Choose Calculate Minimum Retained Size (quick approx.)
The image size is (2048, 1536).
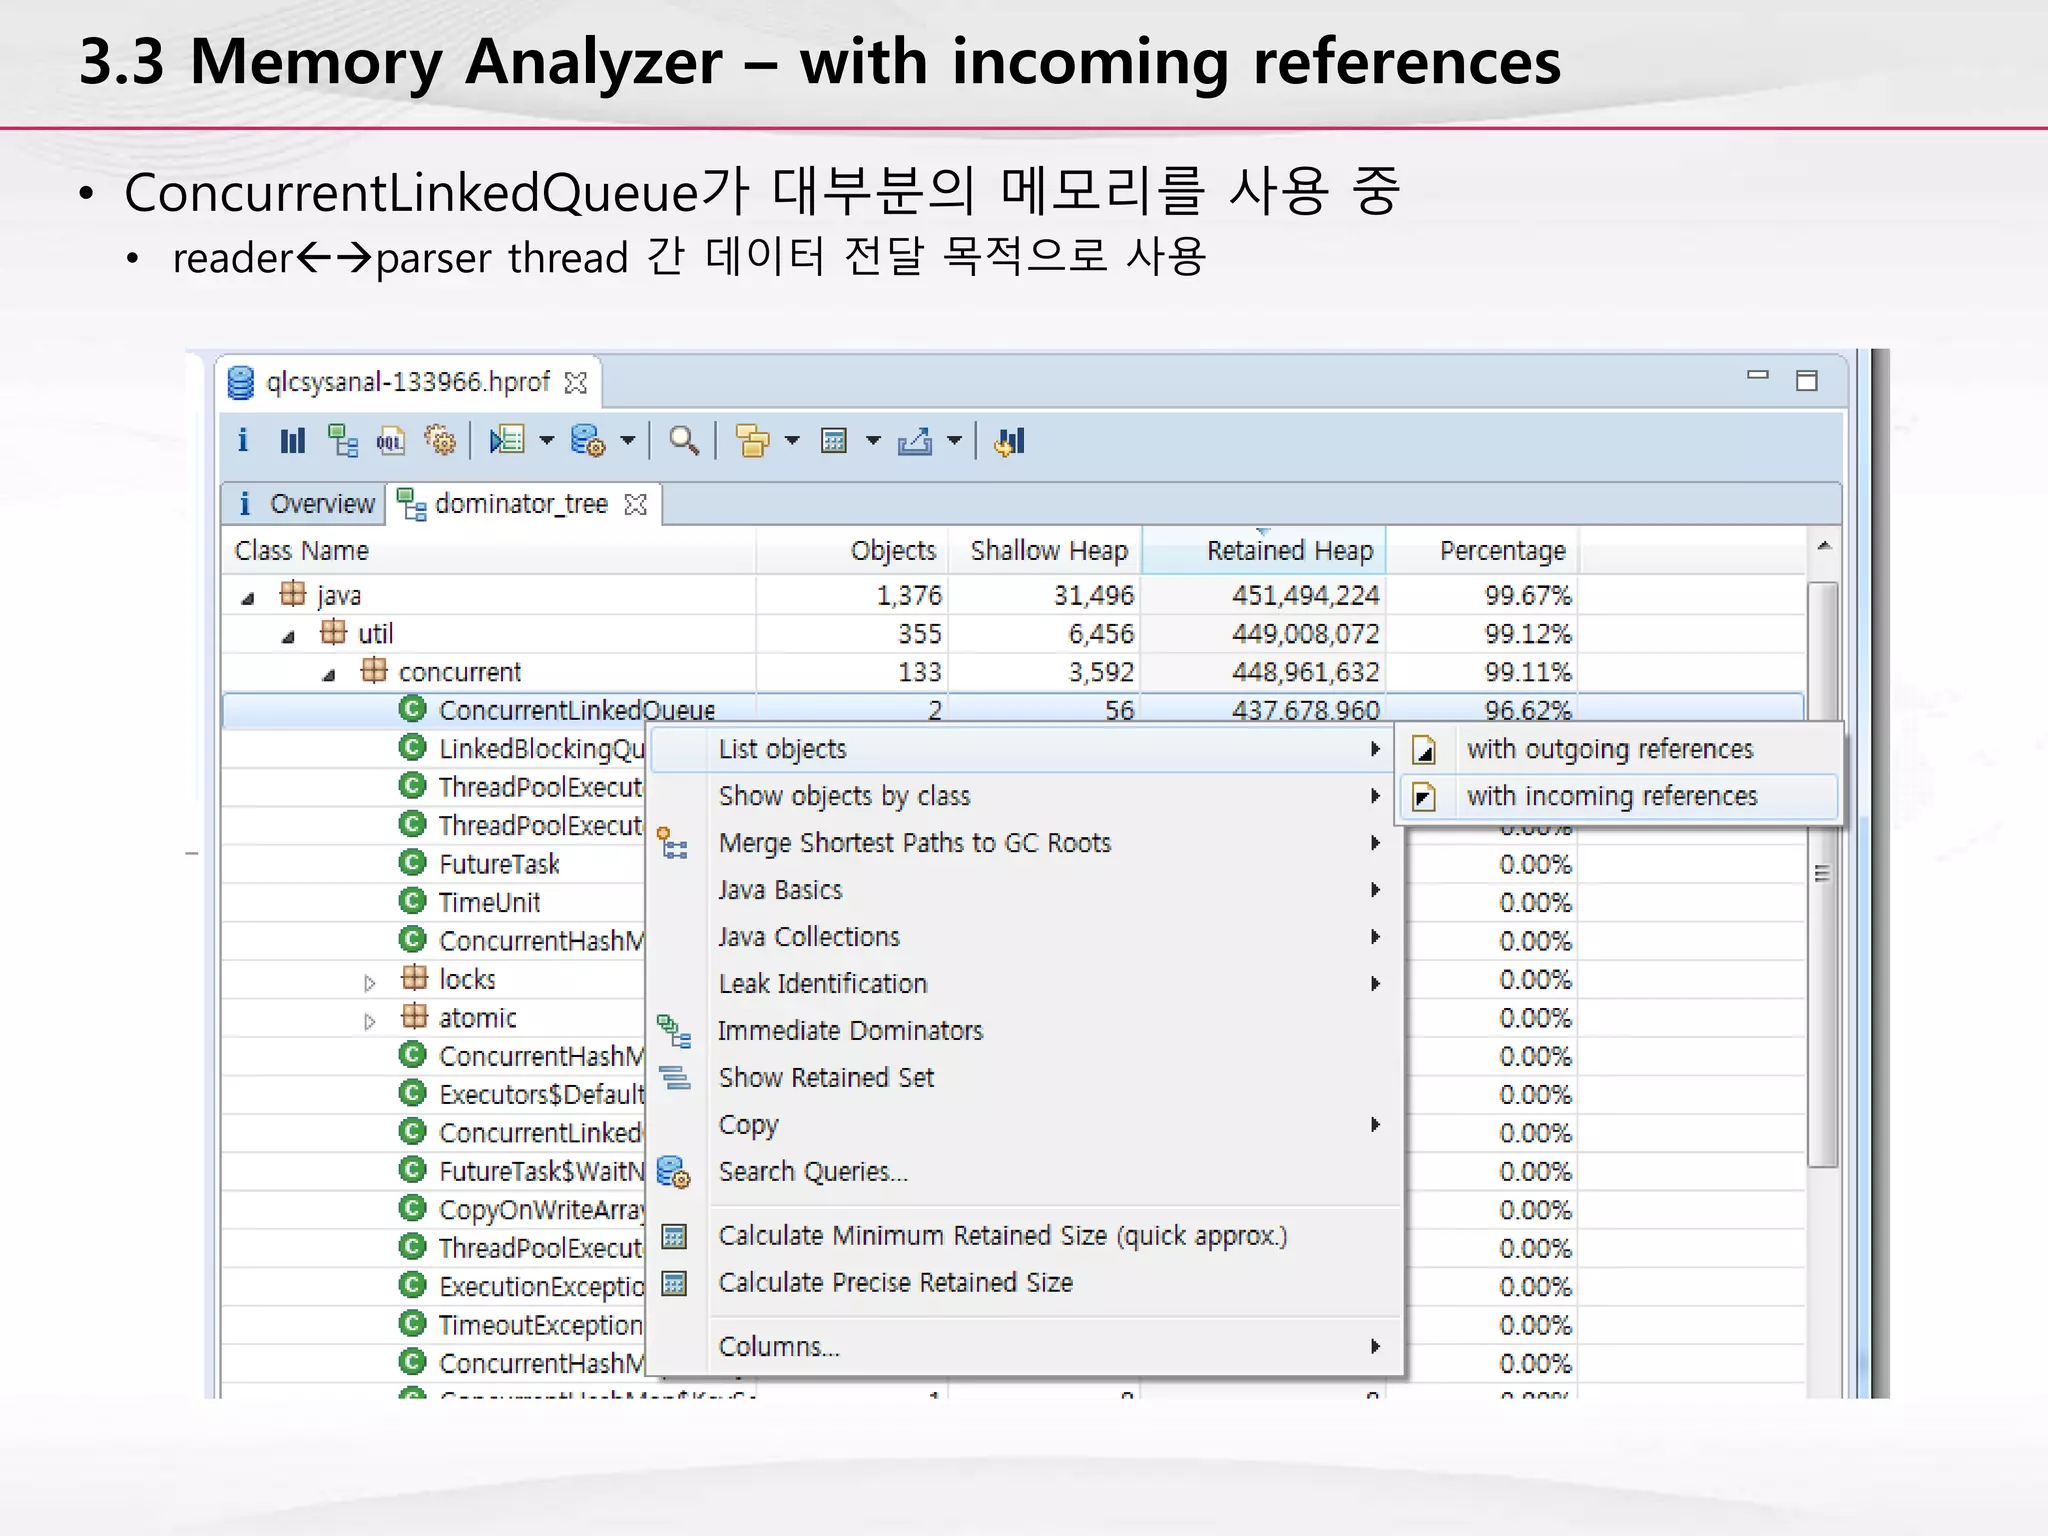(x=1023, y=1236)
